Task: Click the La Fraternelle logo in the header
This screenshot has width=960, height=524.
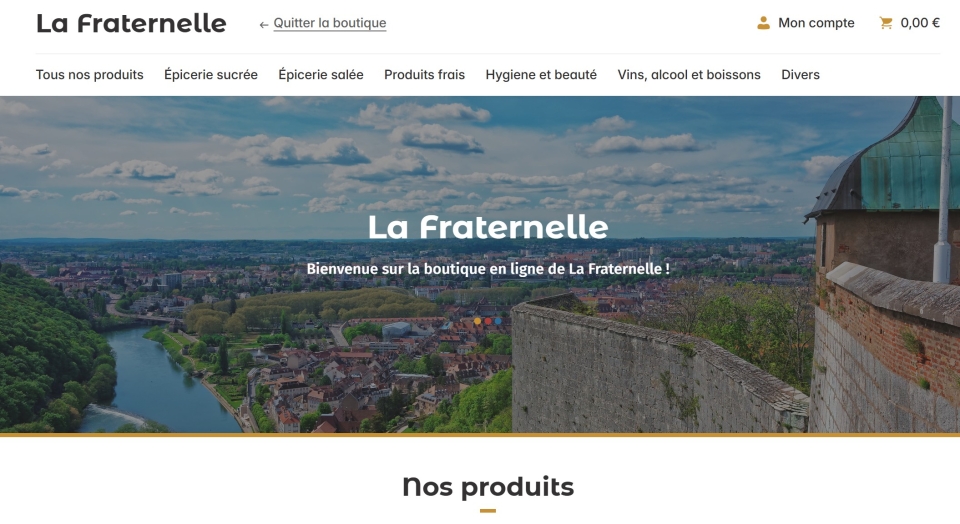Action: click(131, 23)
